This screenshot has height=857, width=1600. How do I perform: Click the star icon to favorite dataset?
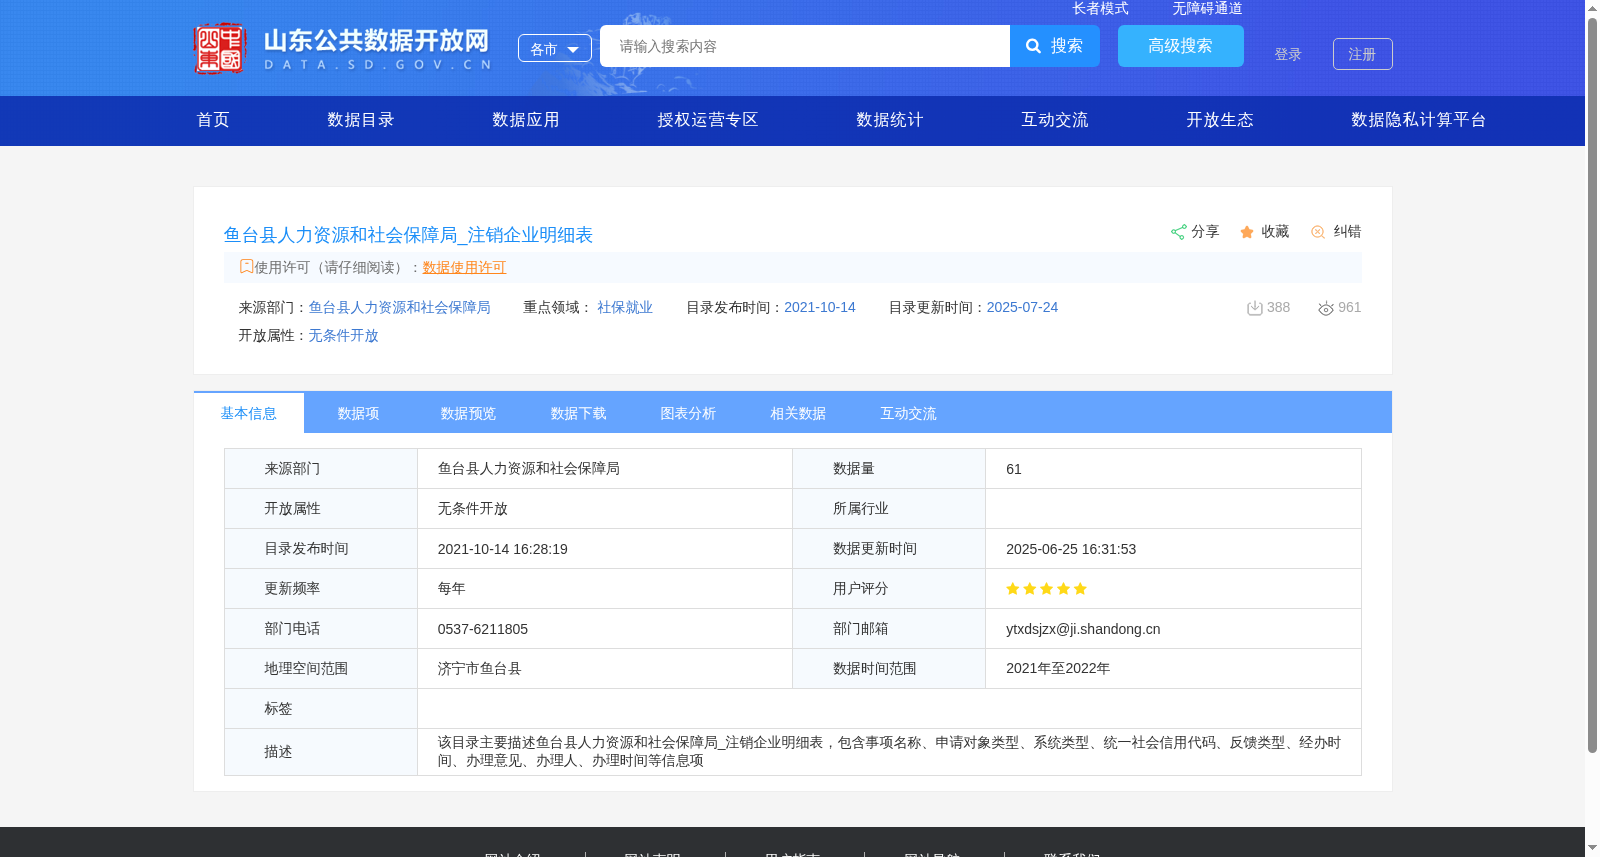tap(1247, 232)
